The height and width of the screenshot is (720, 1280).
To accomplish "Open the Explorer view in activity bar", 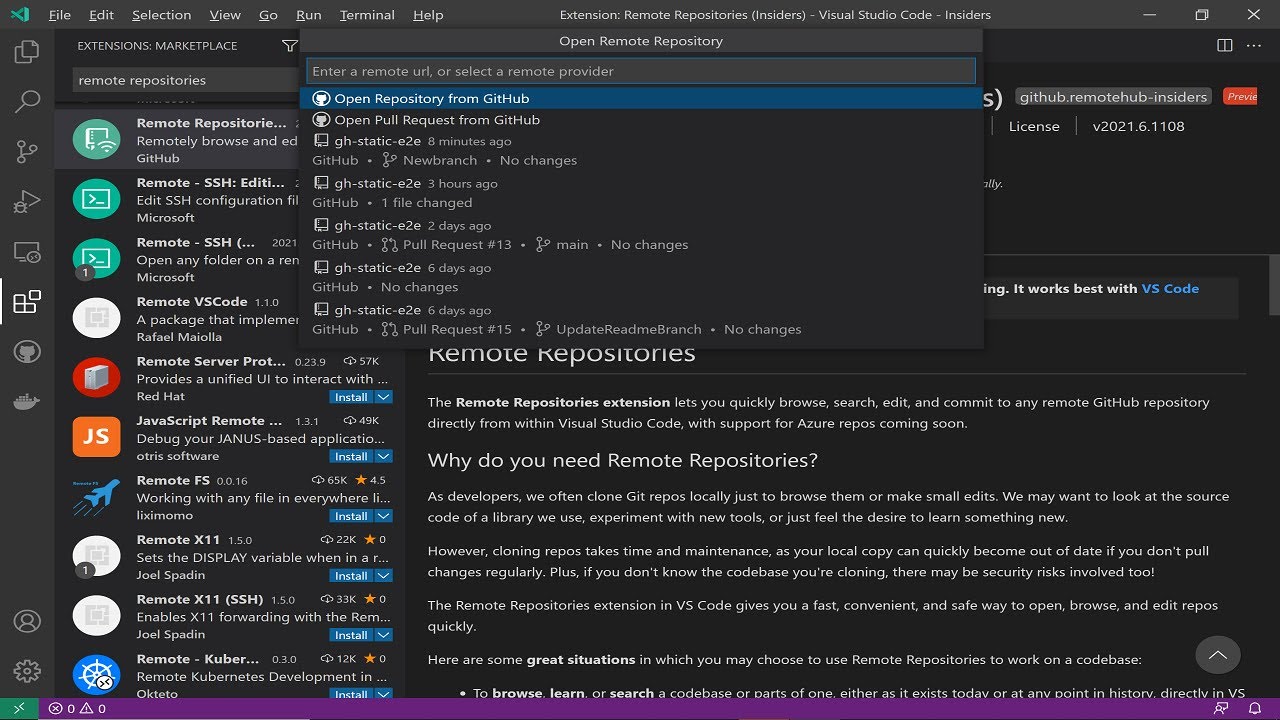I will click(27, 51).
